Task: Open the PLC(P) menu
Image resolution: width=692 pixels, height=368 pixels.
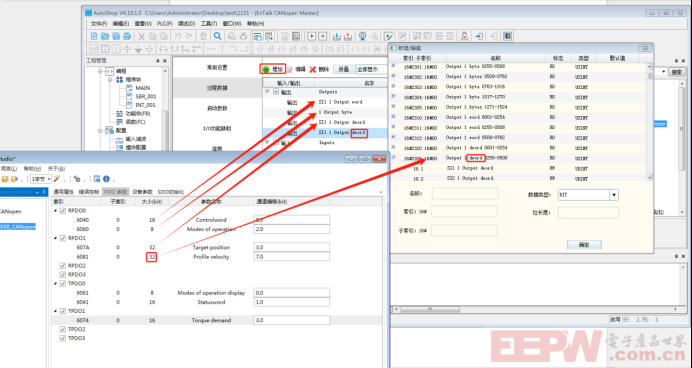Action: click(165, 24)
